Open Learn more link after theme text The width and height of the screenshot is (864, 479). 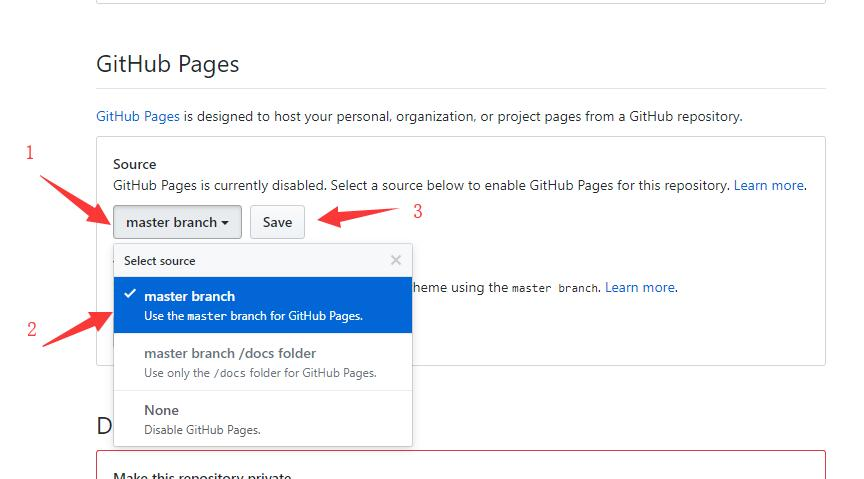(x=640, y=287)
